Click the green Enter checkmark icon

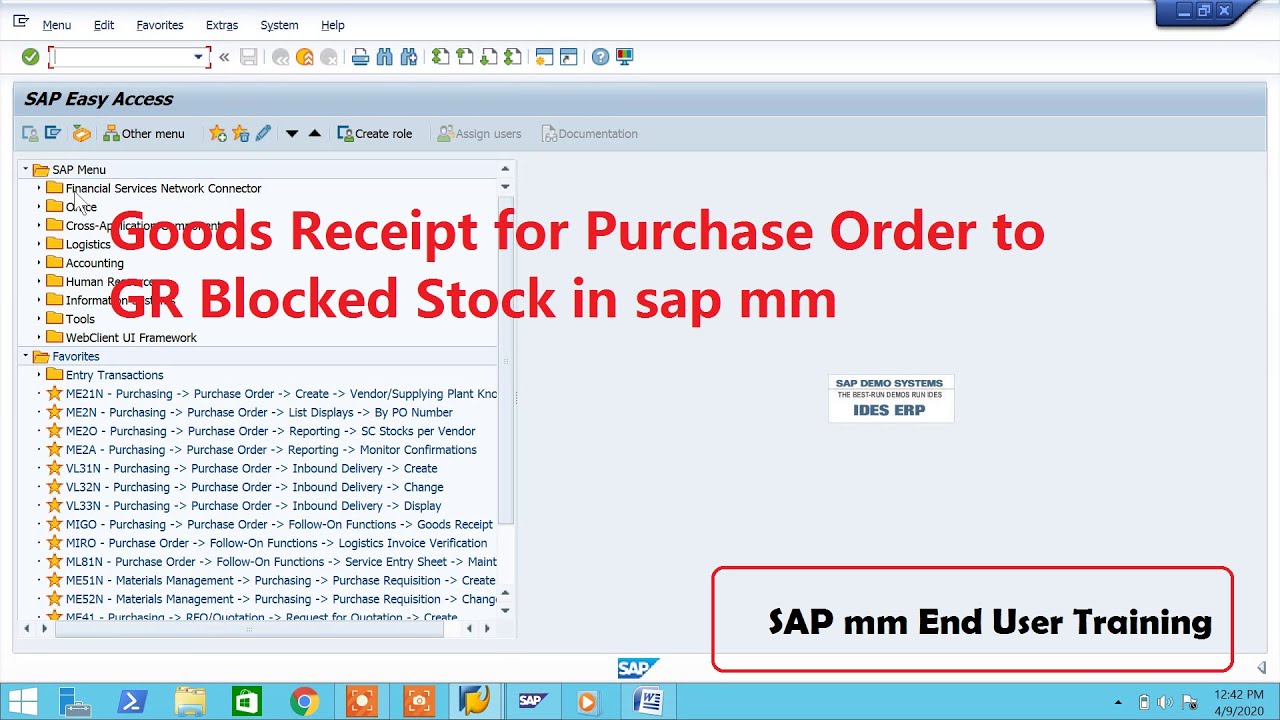tap(30, 57)
